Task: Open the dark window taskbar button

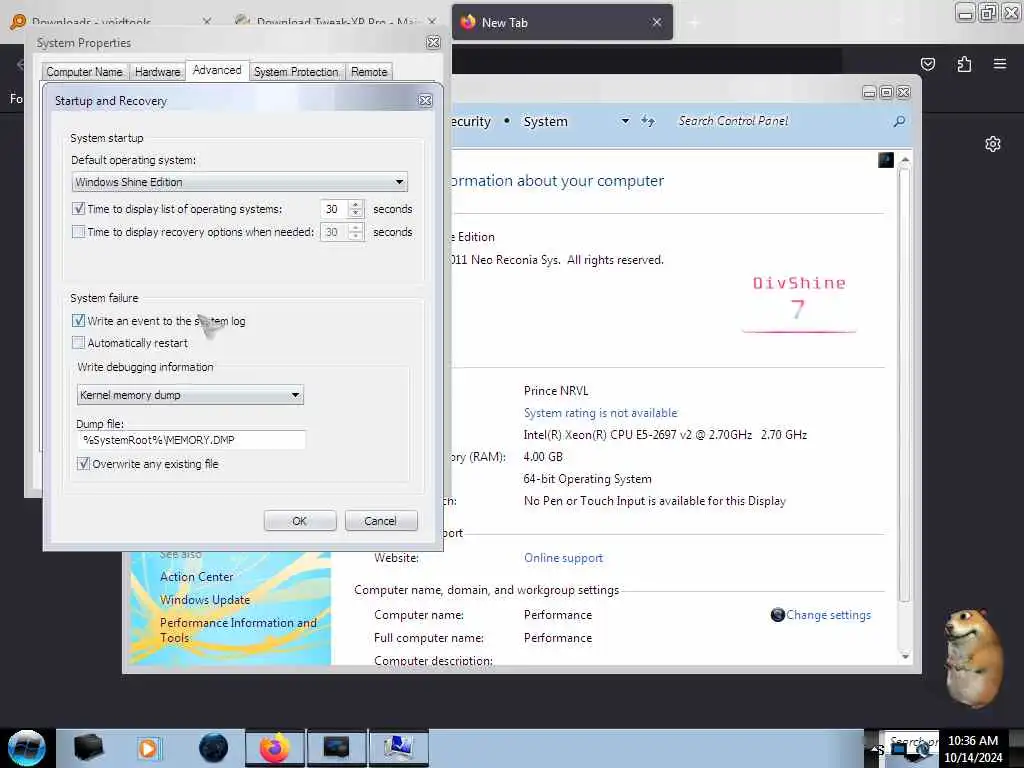Action: [x=336, y=748]
